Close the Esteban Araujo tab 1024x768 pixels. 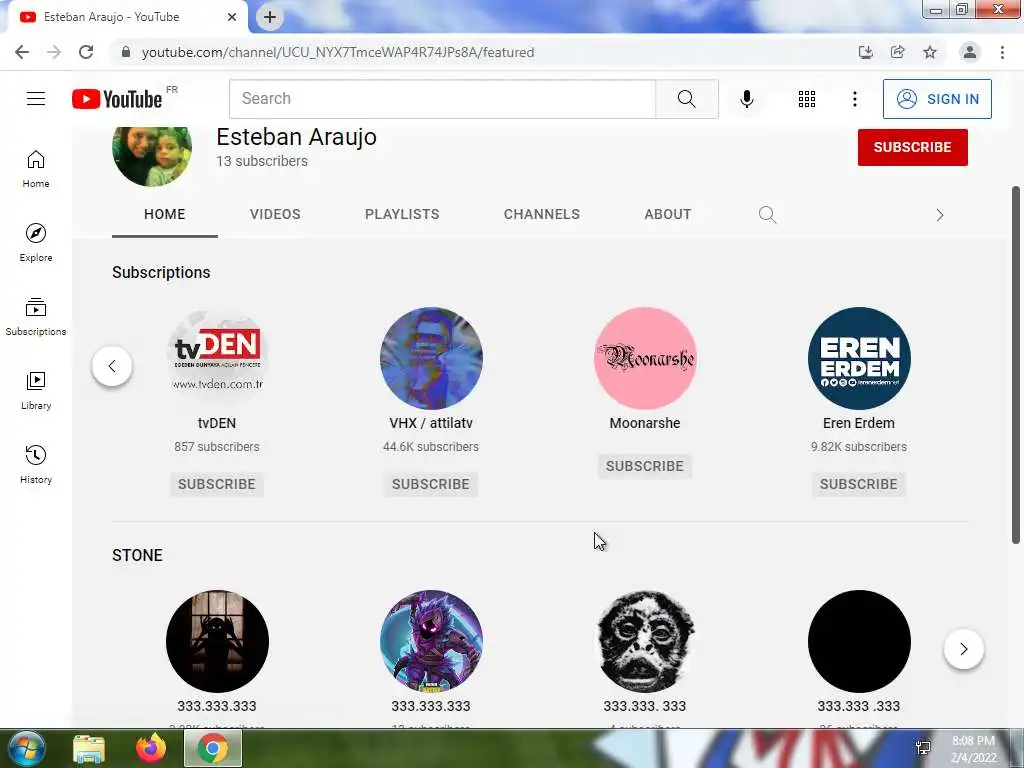point(232,17)
